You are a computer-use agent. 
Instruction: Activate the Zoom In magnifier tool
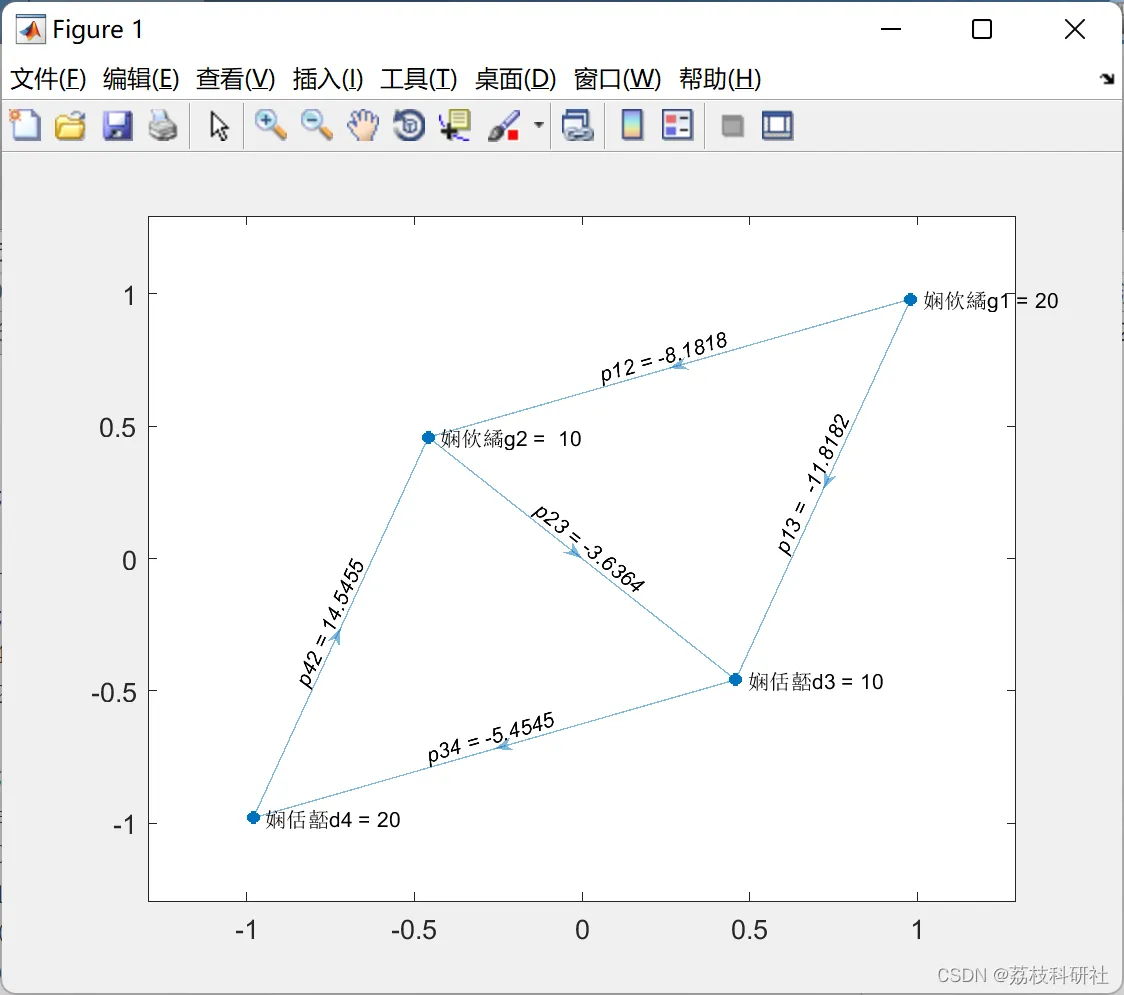coord(270,125)
